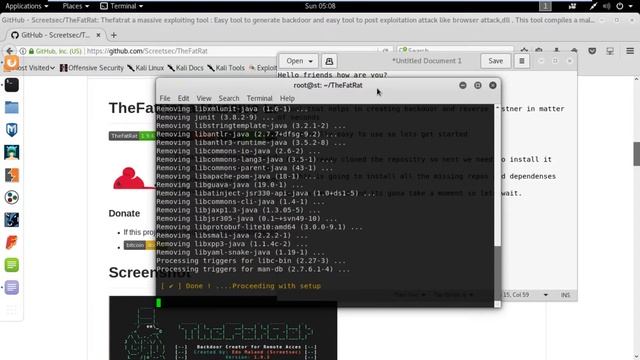The image size is (640, 360).
Task: Open Firefox hamburger menu
Action: [630, 51]
